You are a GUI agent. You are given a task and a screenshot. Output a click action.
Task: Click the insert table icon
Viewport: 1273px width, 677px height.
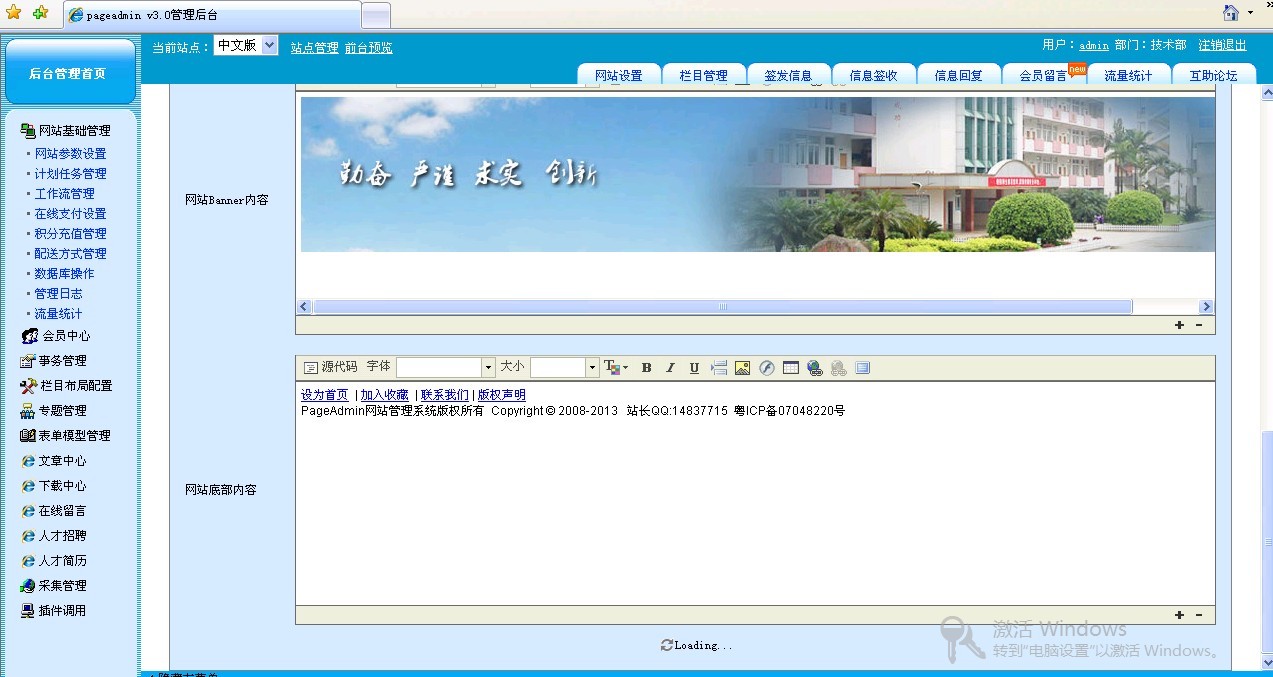tap(791, 368)
